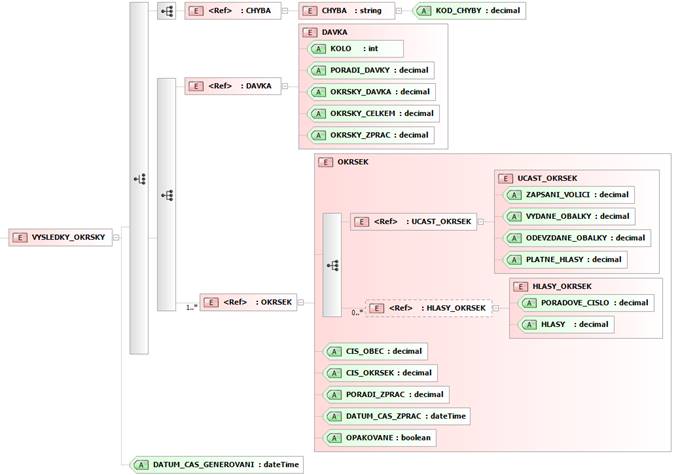The height and width of the screenshot is (475, 680).
Task: Click the A icon beside KOD_CHYBY attribute
Action: coord(425,11)
